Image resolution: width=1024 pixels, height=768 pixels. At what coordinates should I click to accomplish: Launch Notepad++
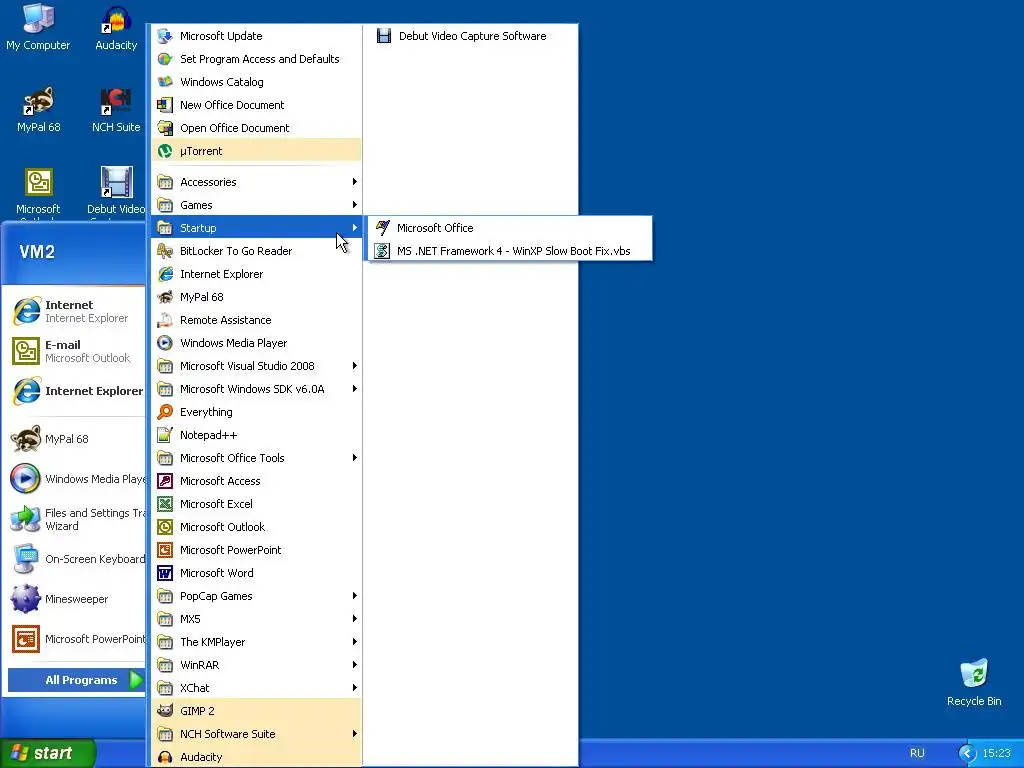click(x=256, y=435)
